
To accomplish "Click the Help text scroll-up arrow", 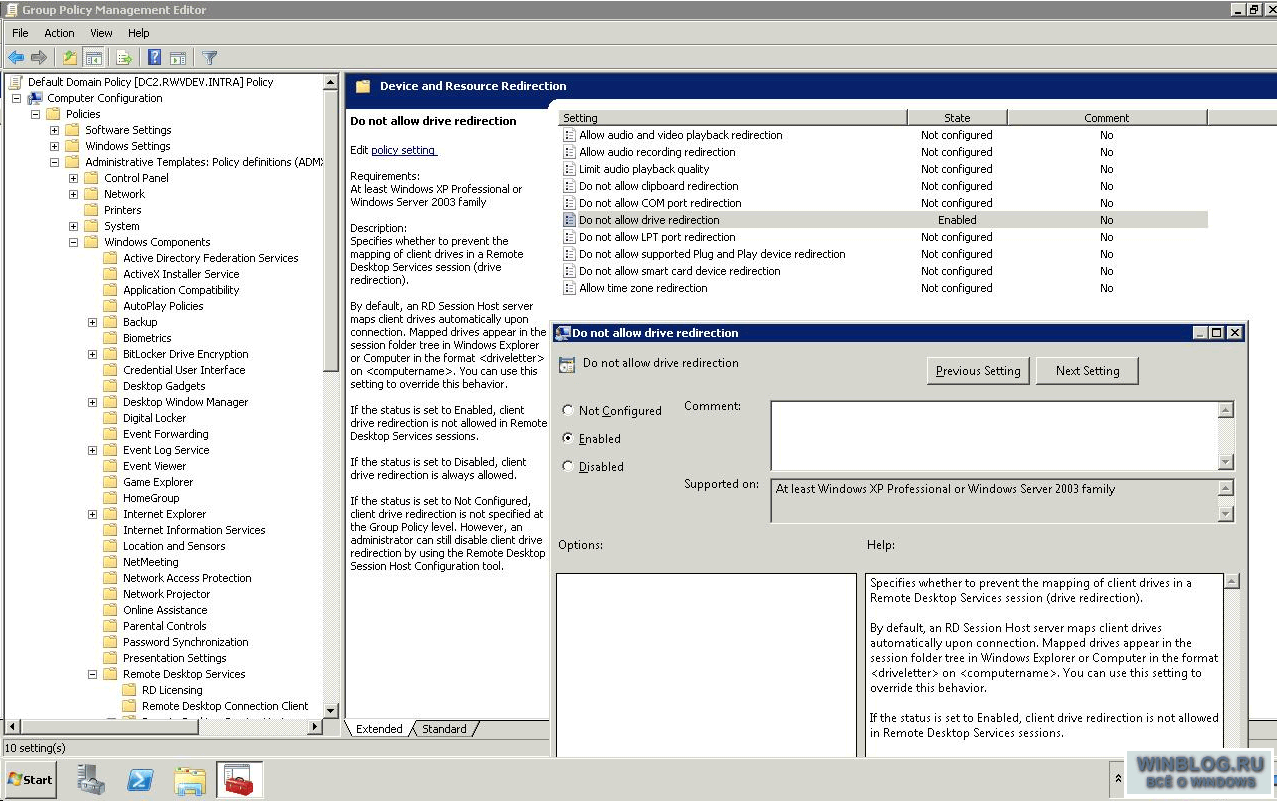I will [1232, 582].
